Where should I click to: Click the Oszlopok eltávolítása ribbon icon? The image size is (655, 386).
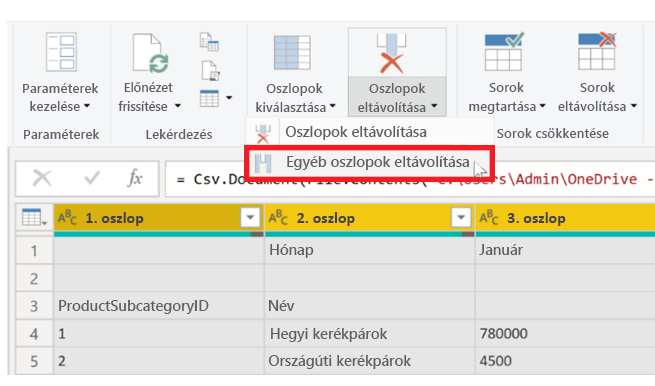coord(391,53)
